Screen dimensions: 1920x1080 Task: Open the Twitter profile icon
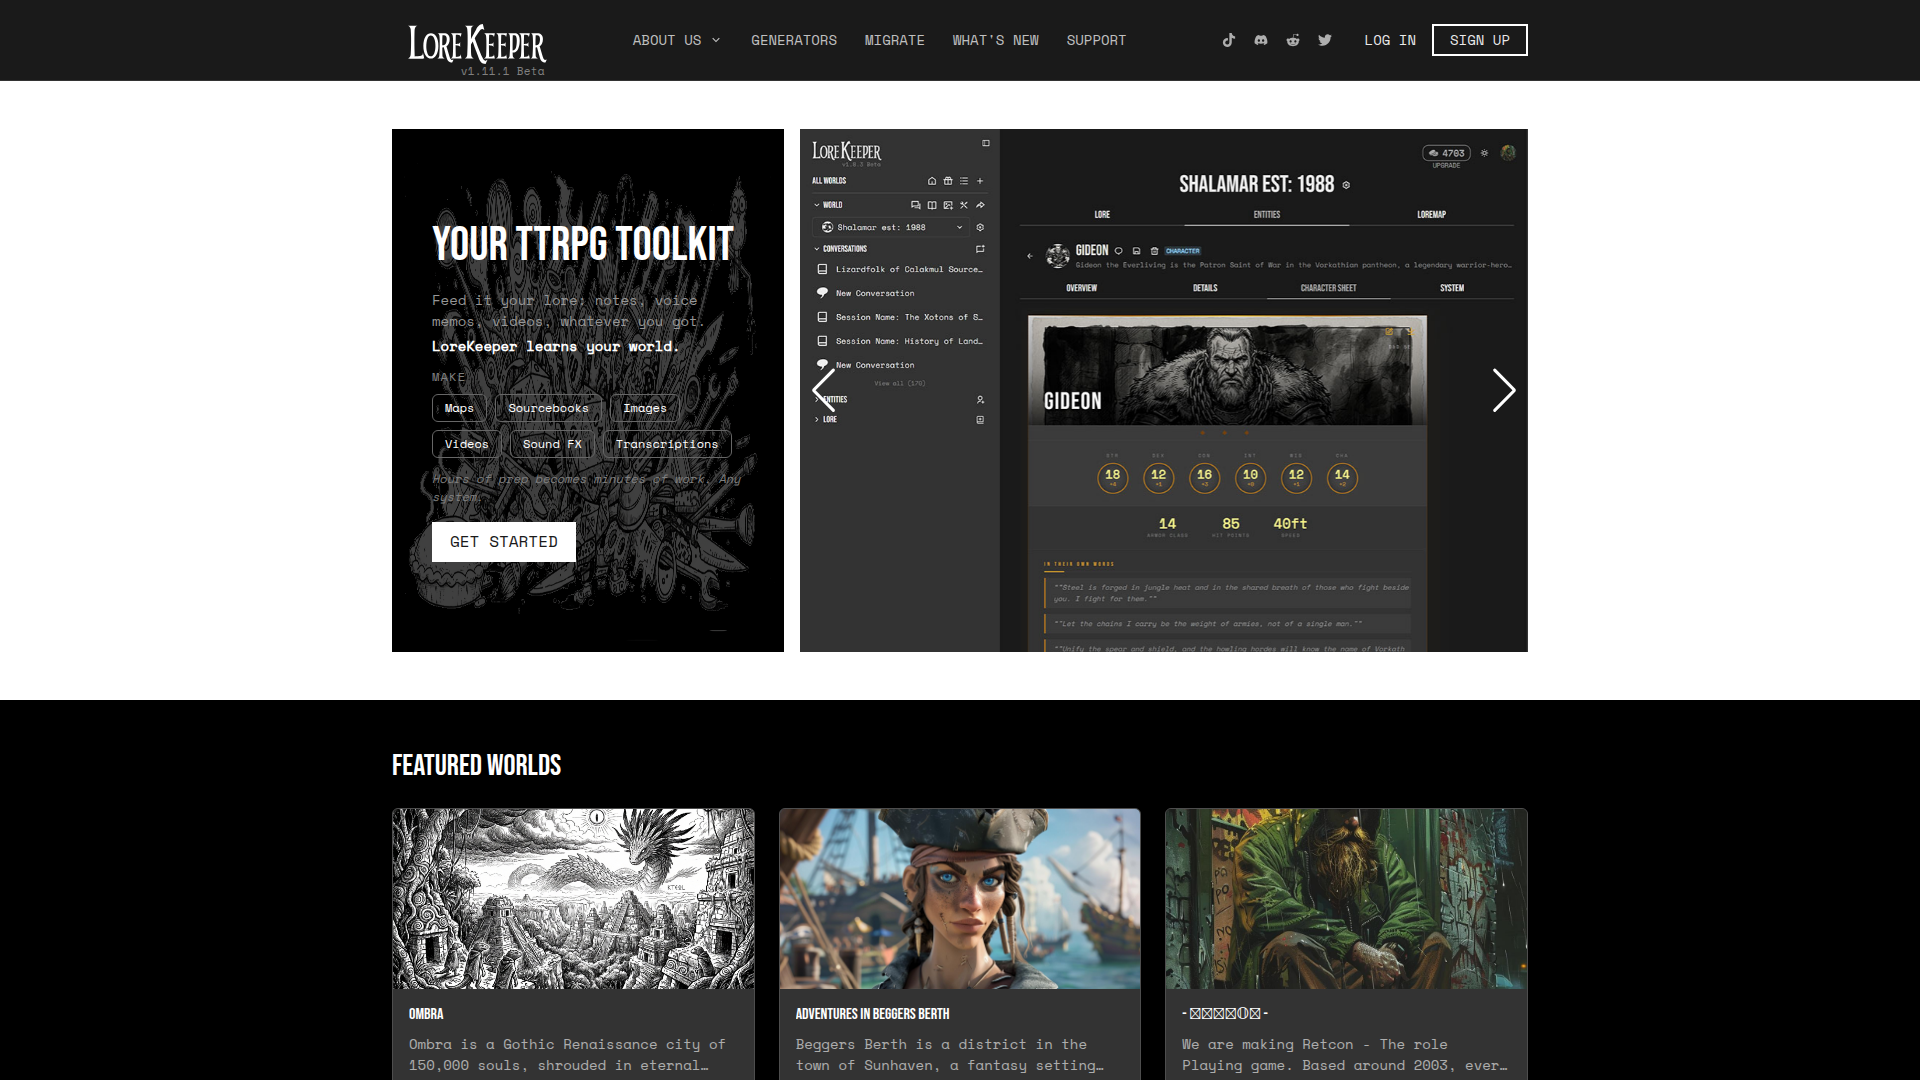pos(1324,40)
